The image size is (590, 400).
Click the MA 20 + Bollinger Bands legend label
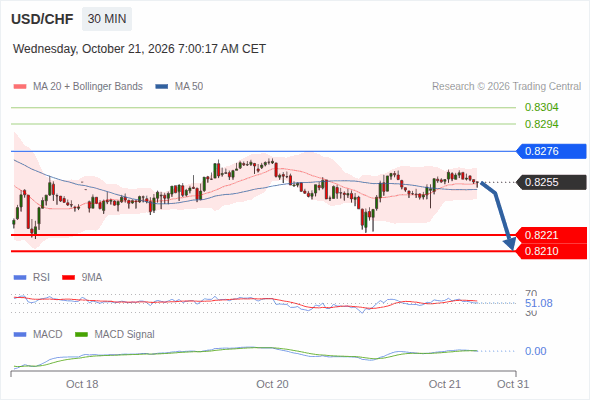(88, 87)
